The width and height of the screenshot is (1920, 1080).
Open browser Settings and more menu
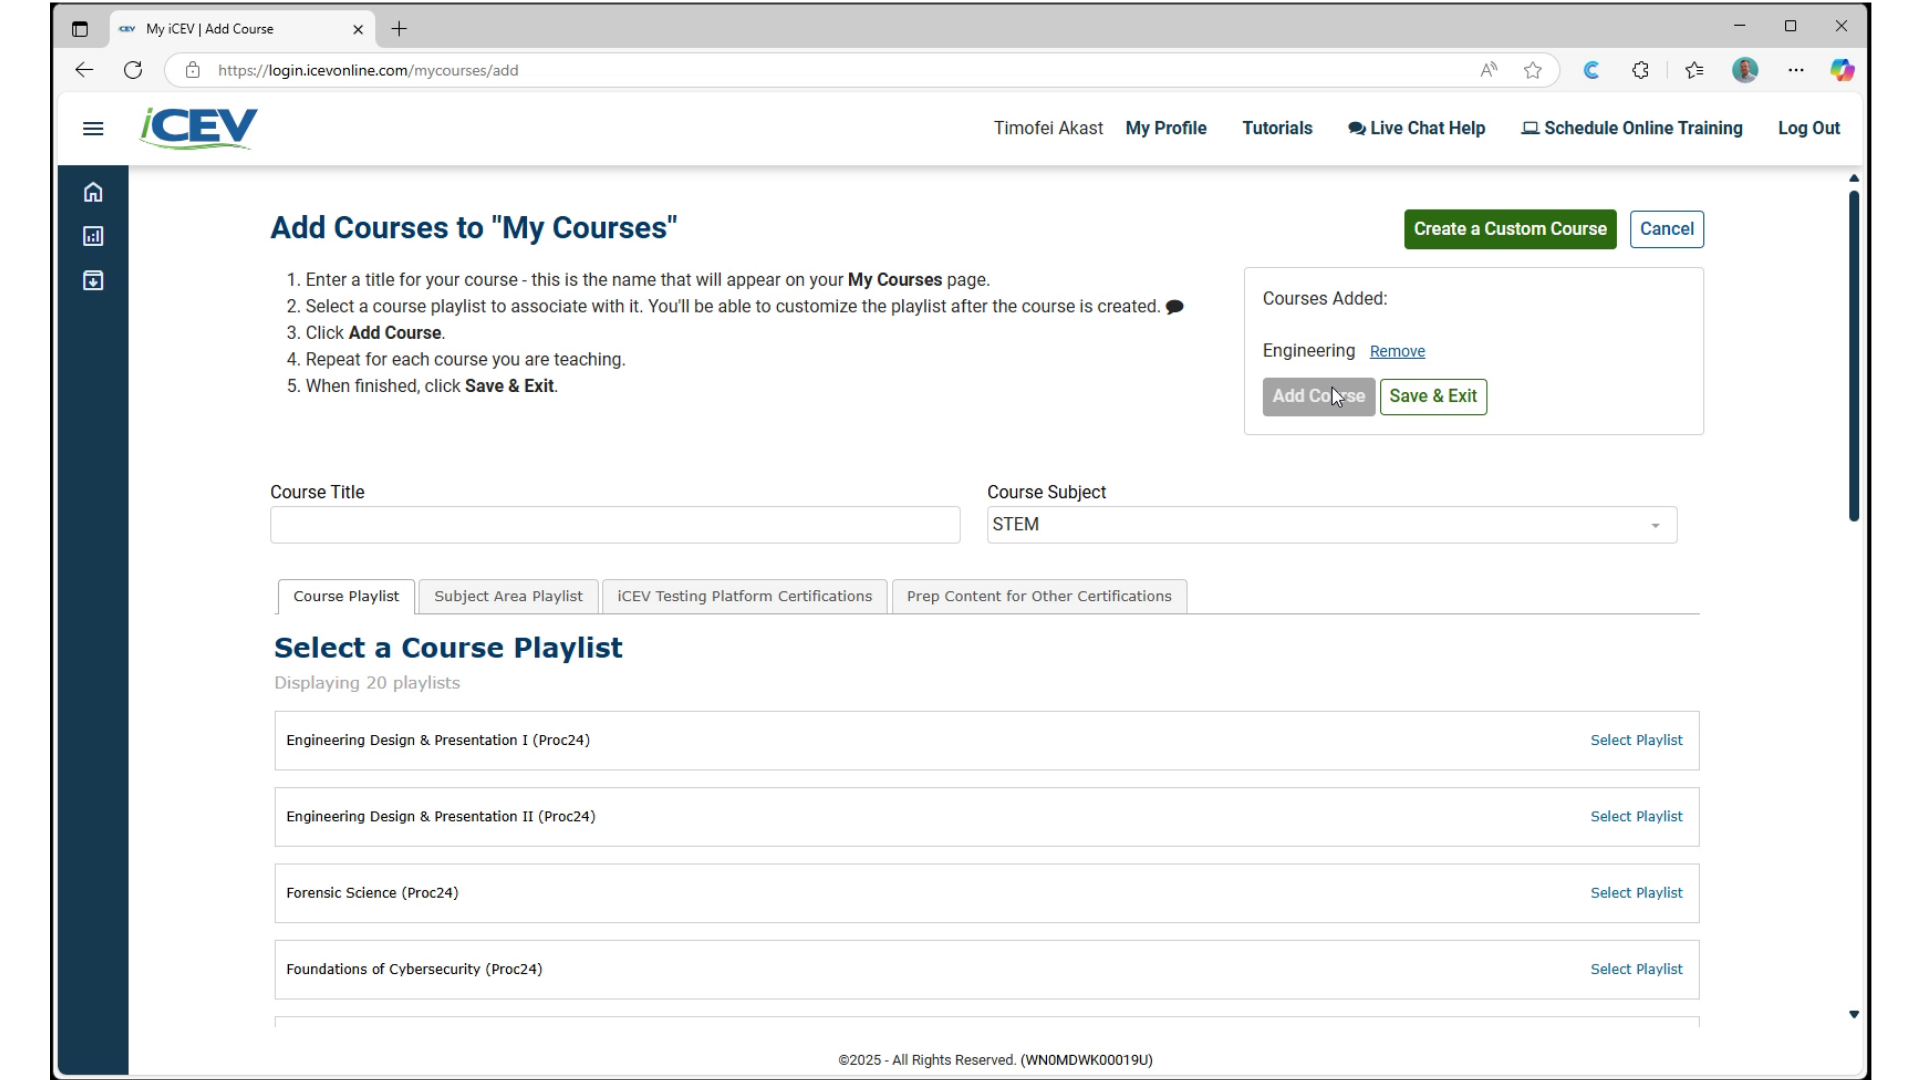(x=1796, y=70)
